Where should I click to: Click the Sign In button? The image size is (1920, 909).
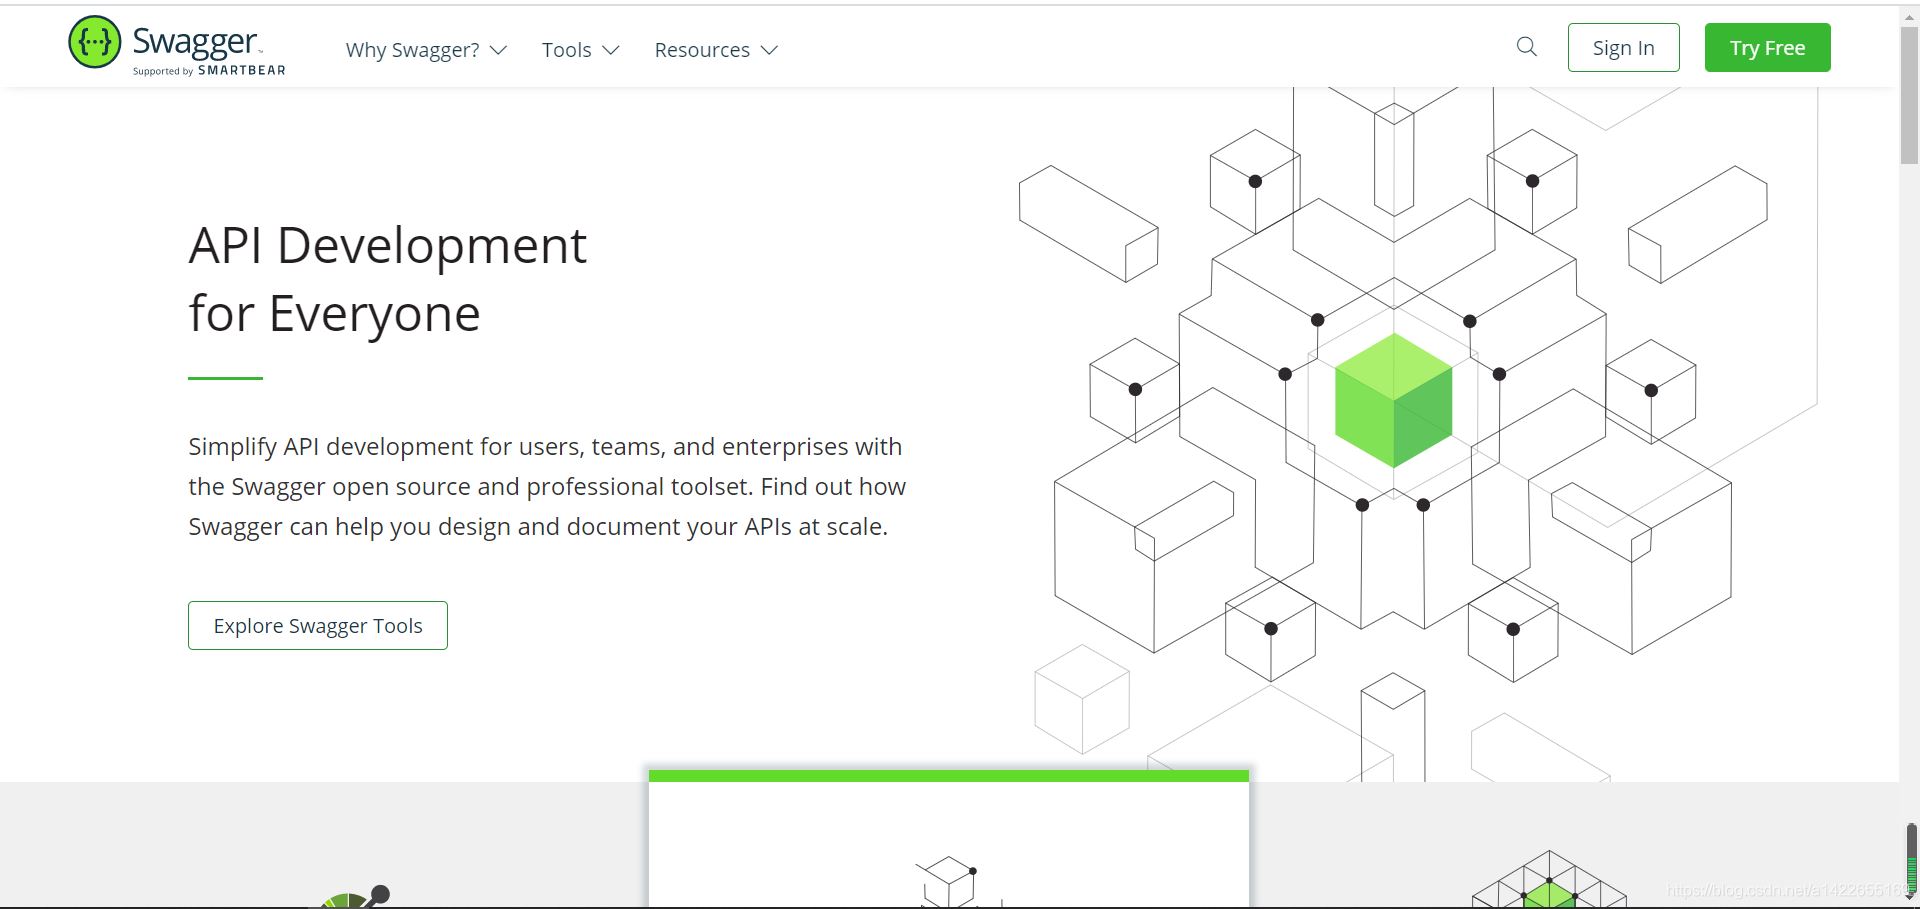[1623, 48]
